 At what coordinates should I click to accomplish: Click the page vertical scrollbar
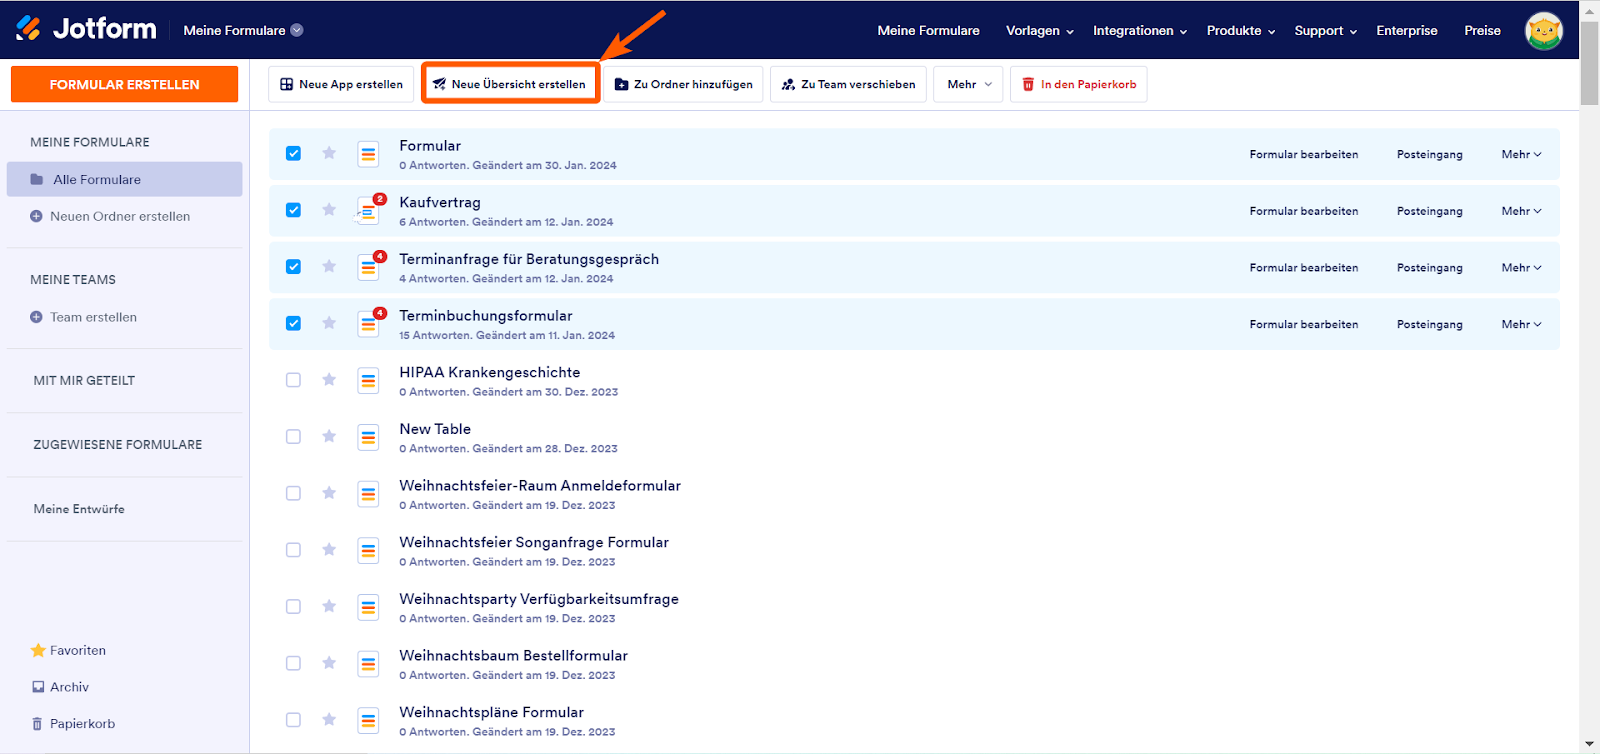click(x=1589, y=400)
